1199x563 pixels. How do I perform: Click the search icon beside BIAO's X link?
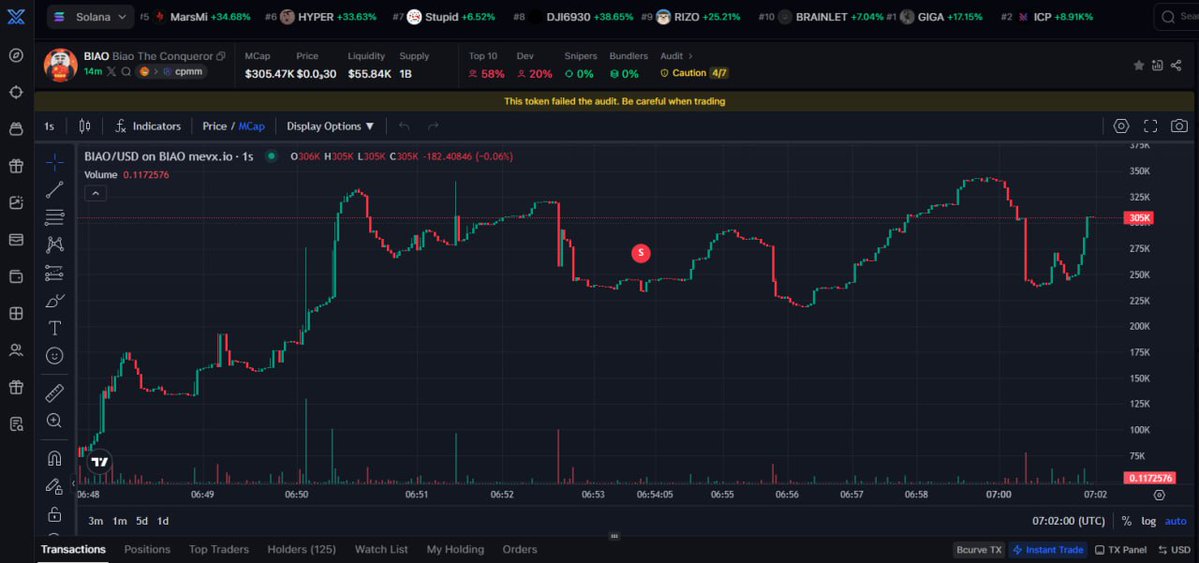[126, 71]
